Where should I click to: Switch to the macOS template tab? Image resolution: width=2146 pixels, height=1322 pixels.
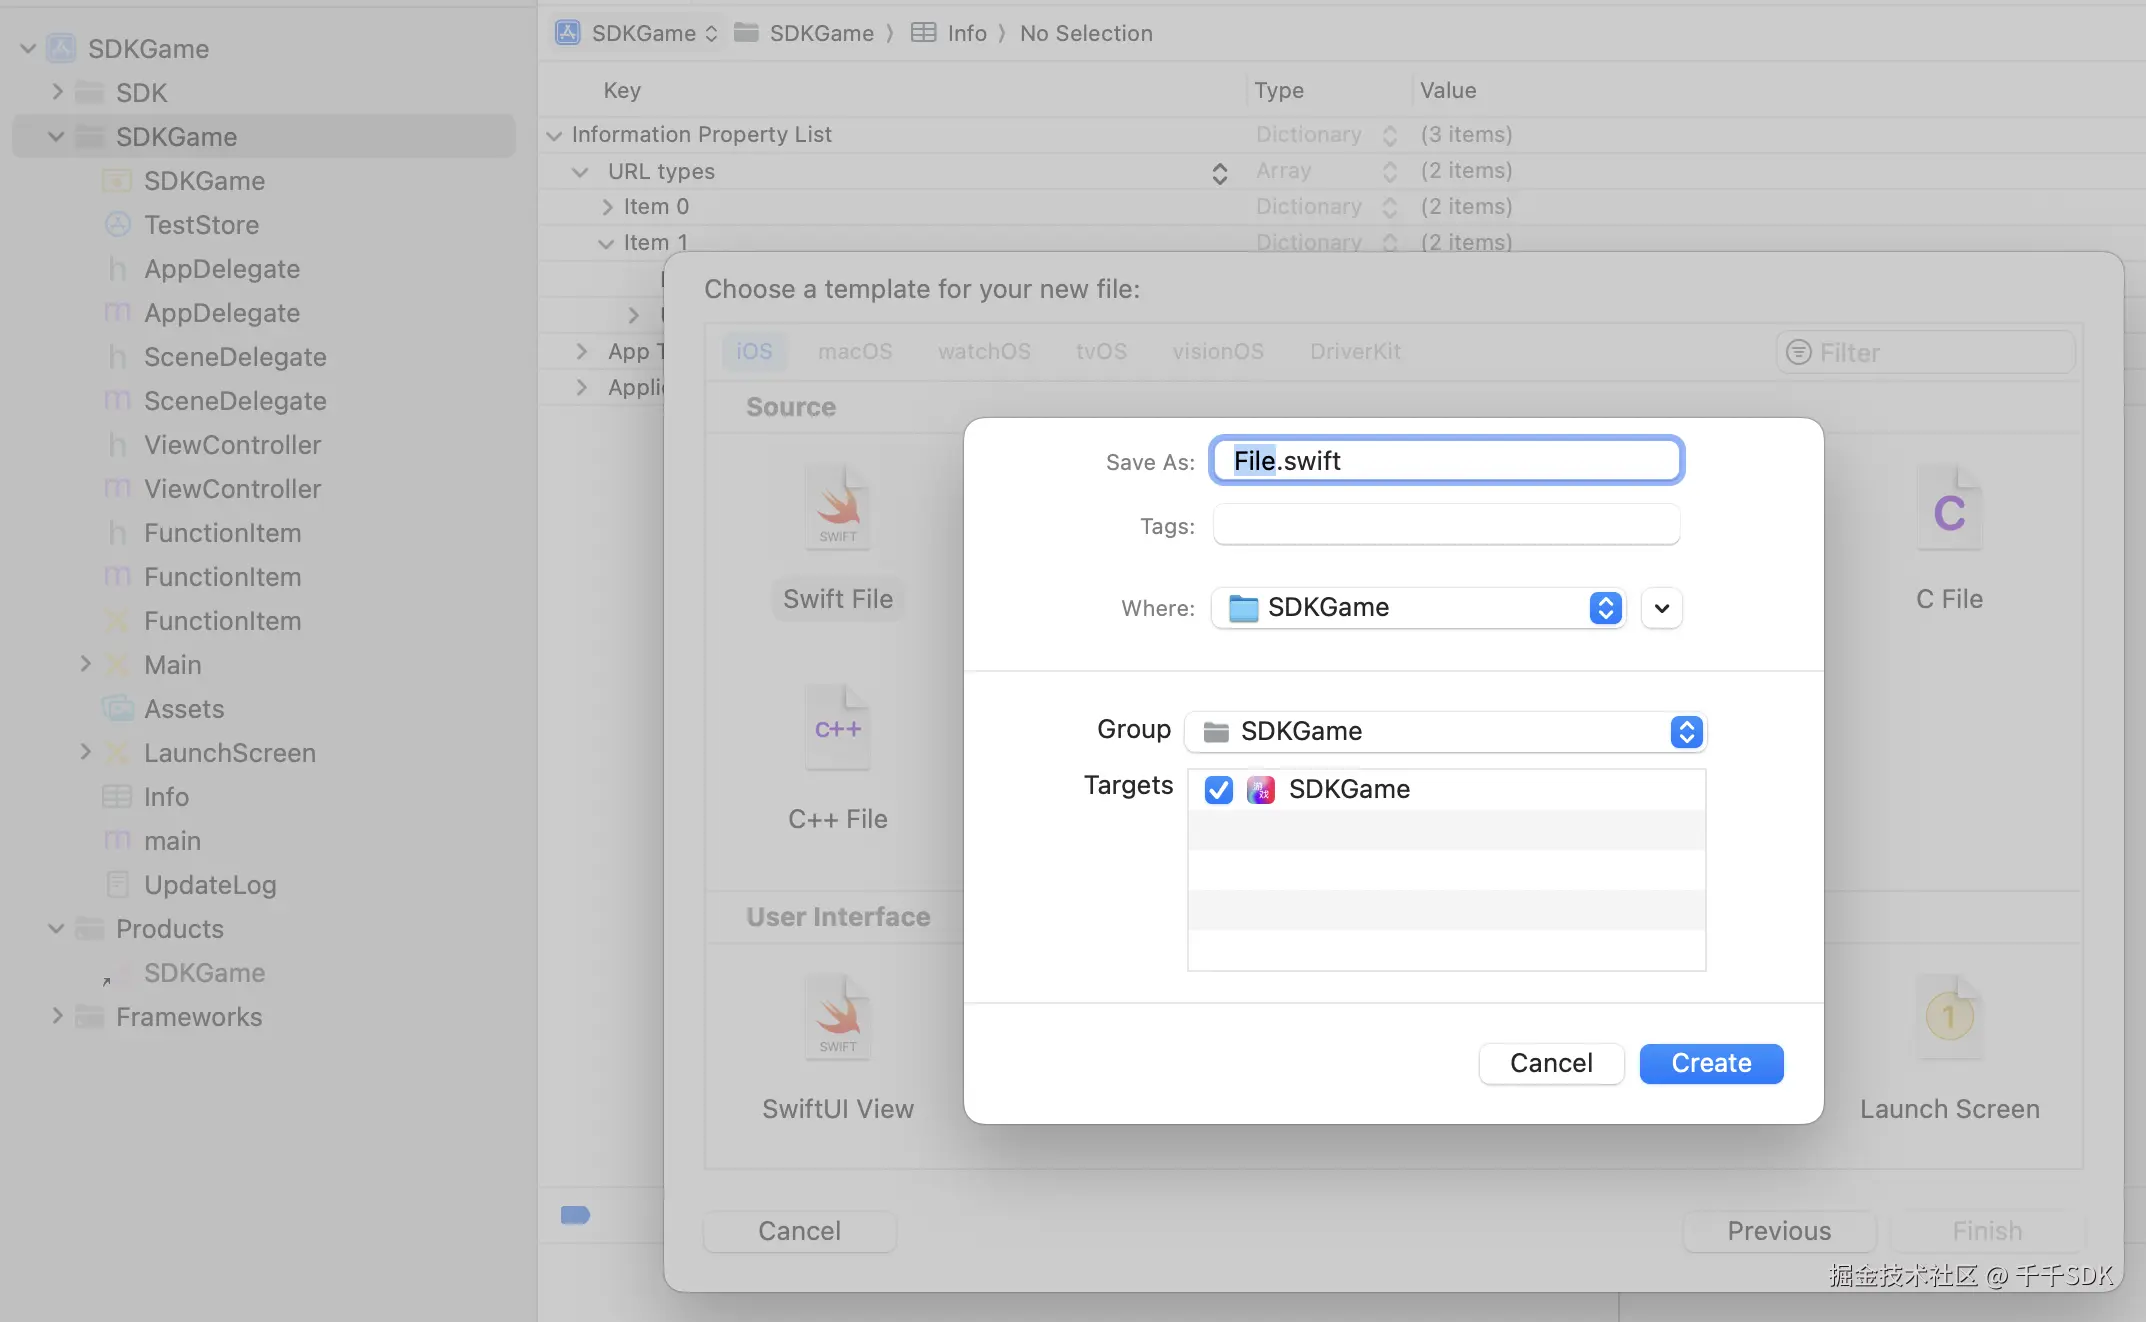point(855,352)
